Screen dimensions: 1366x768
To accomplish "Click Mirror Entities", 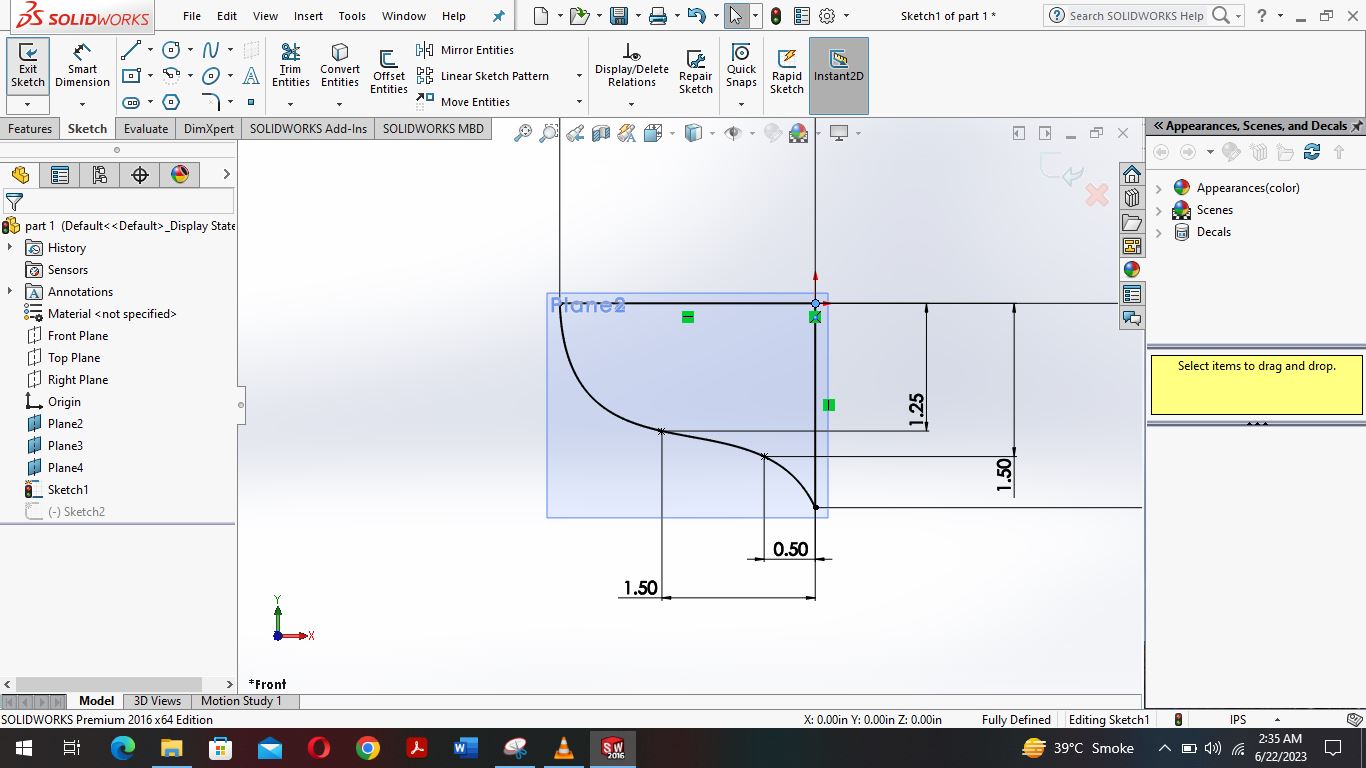I will click(x=465, y=50).
